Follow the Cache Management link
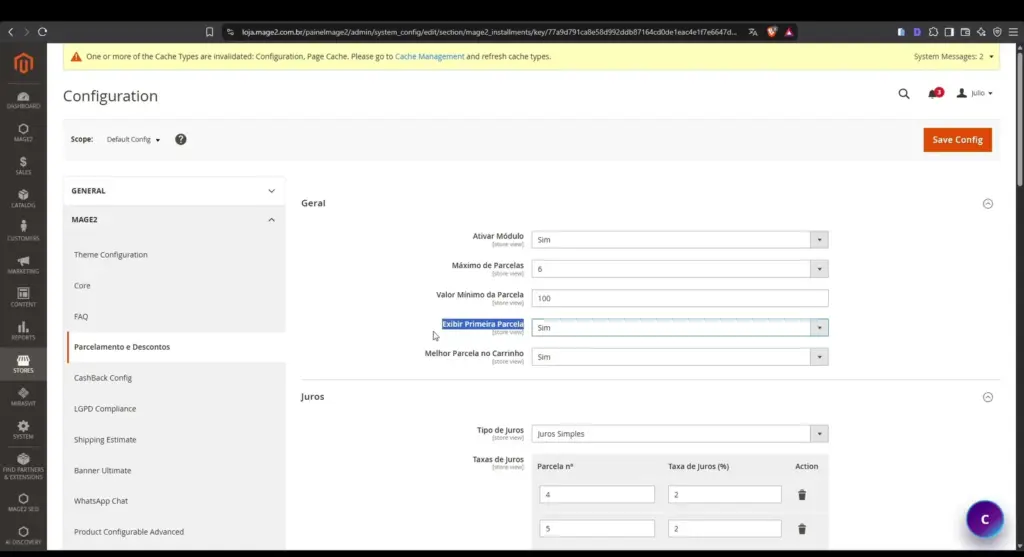This screenshot has width=1024, height=557. [x=430, y=57]
